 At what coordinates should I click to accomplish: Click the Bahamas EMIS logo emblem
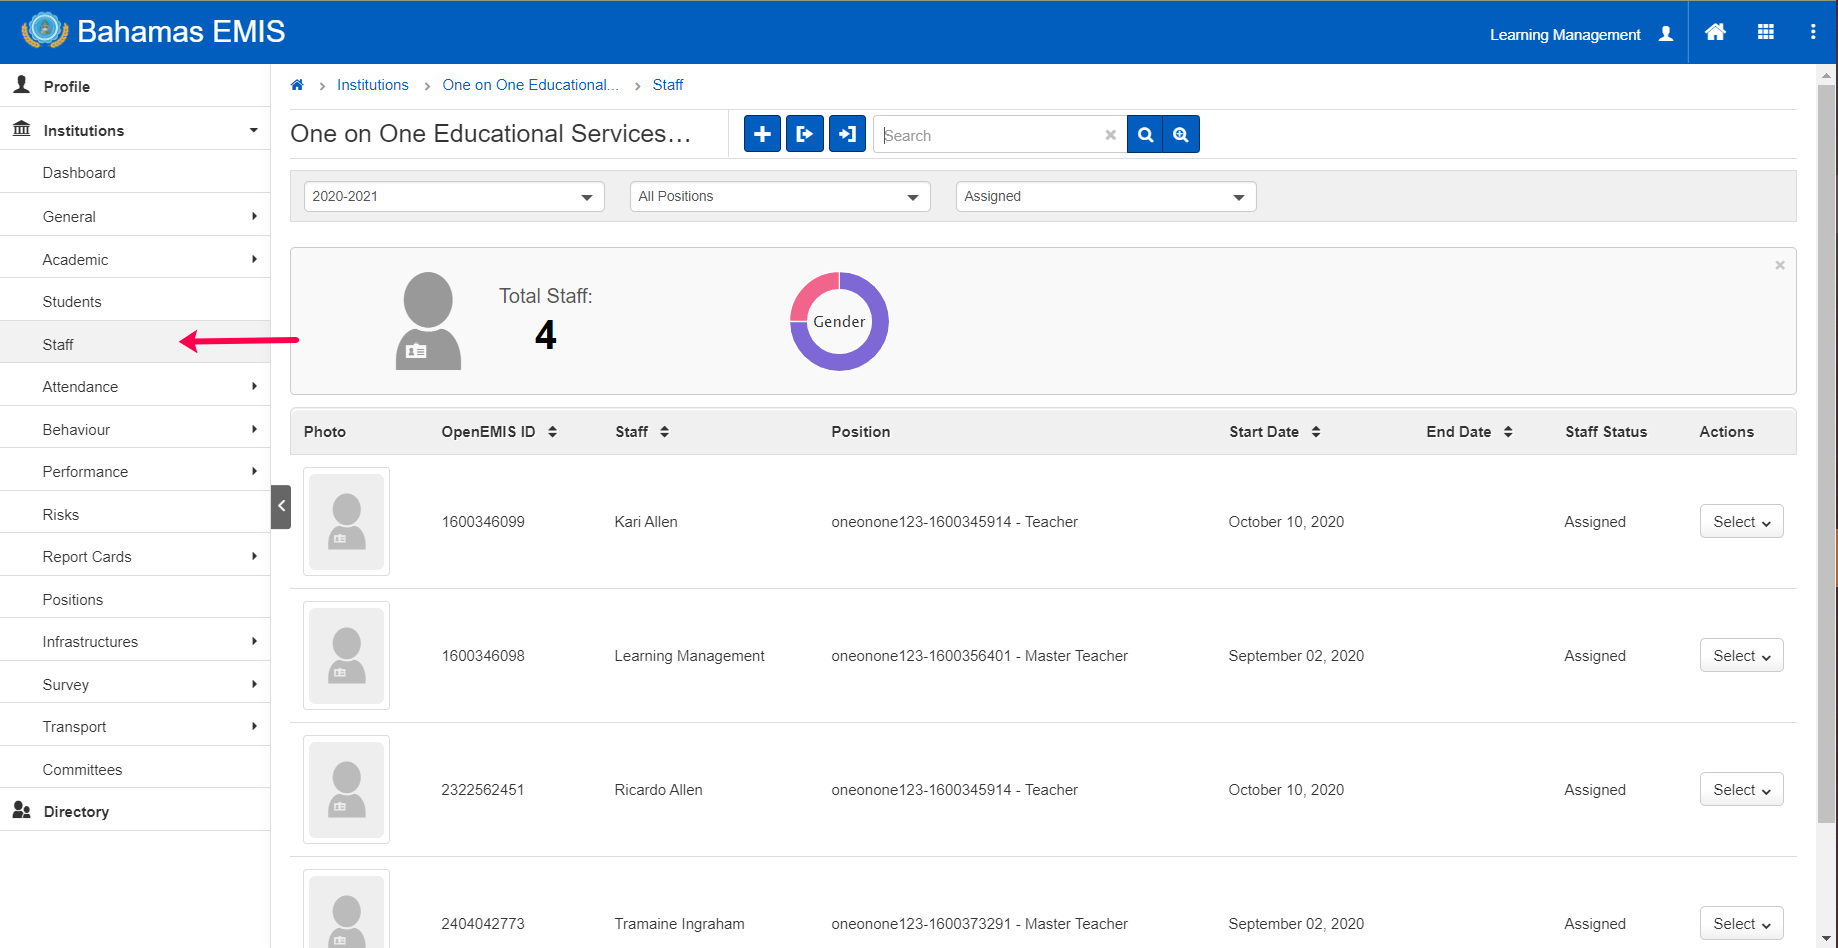tap(45, 31)
